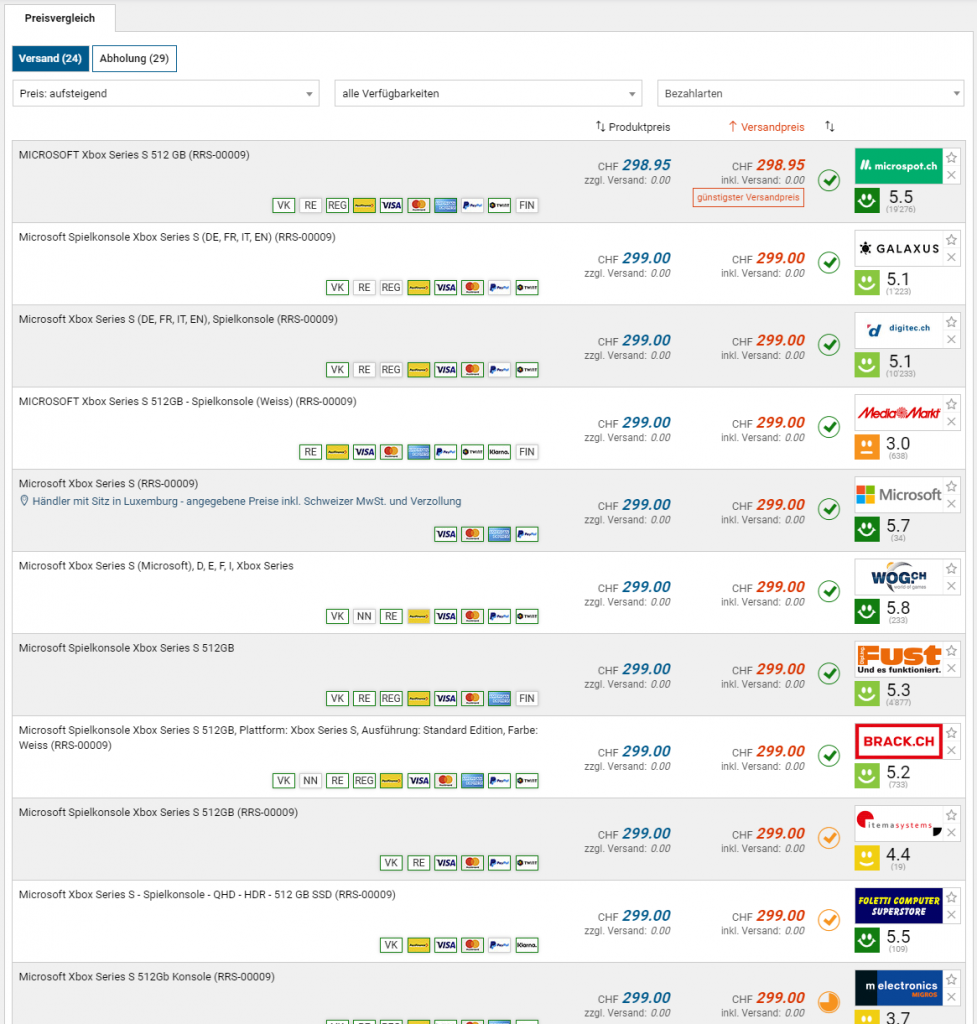The image size is (977, 1024).
Task: Click product price 298.95 at microspot.ch
Action: tap(646, 165)
